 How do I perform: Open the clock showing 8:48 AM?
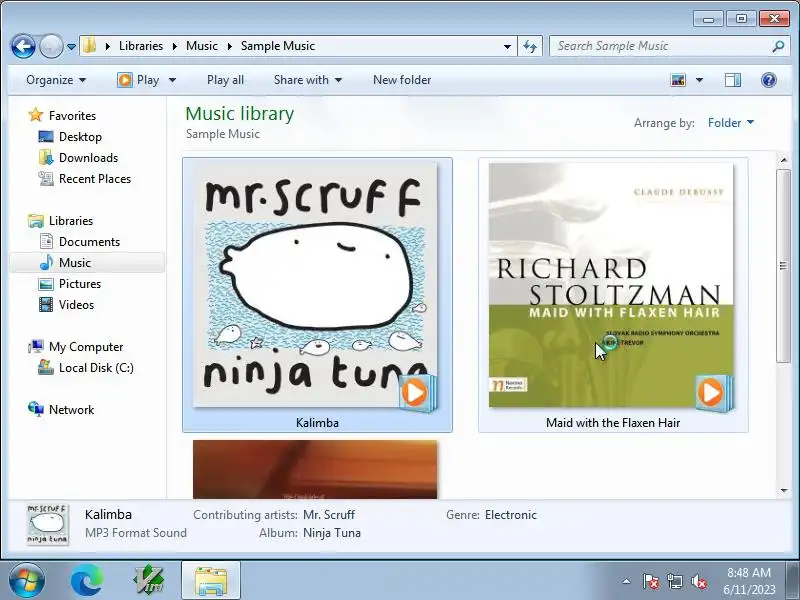point(749,581)
